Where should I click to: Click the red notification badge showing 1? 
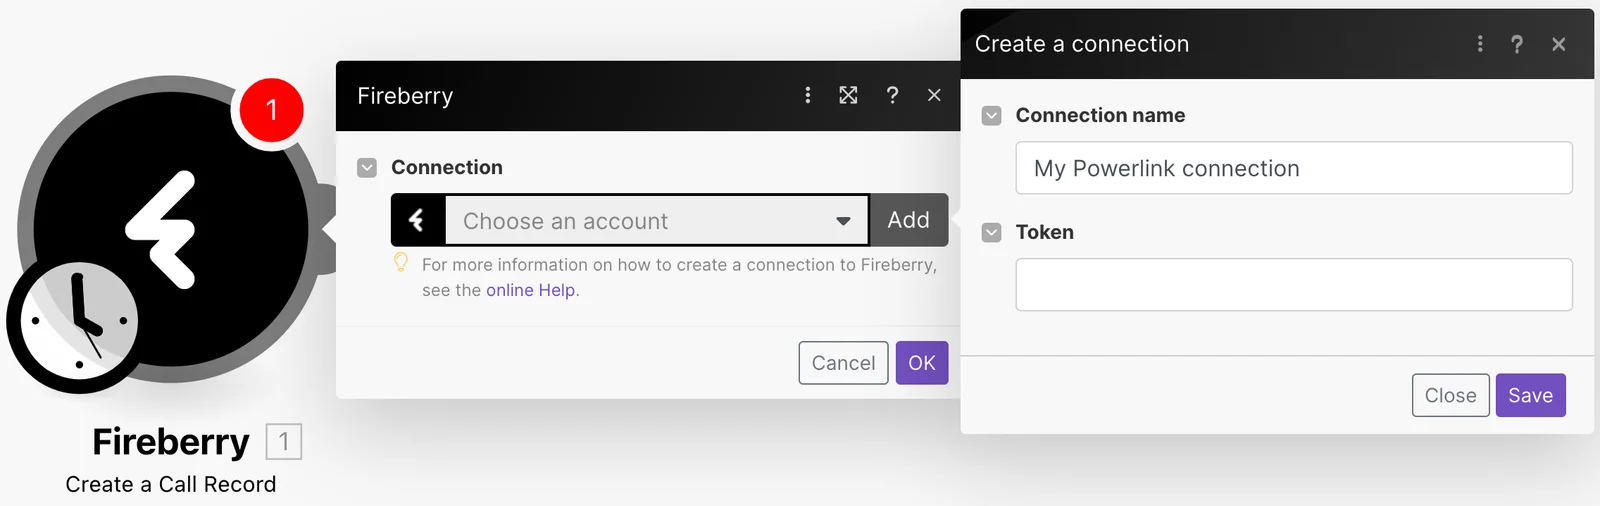271,110
